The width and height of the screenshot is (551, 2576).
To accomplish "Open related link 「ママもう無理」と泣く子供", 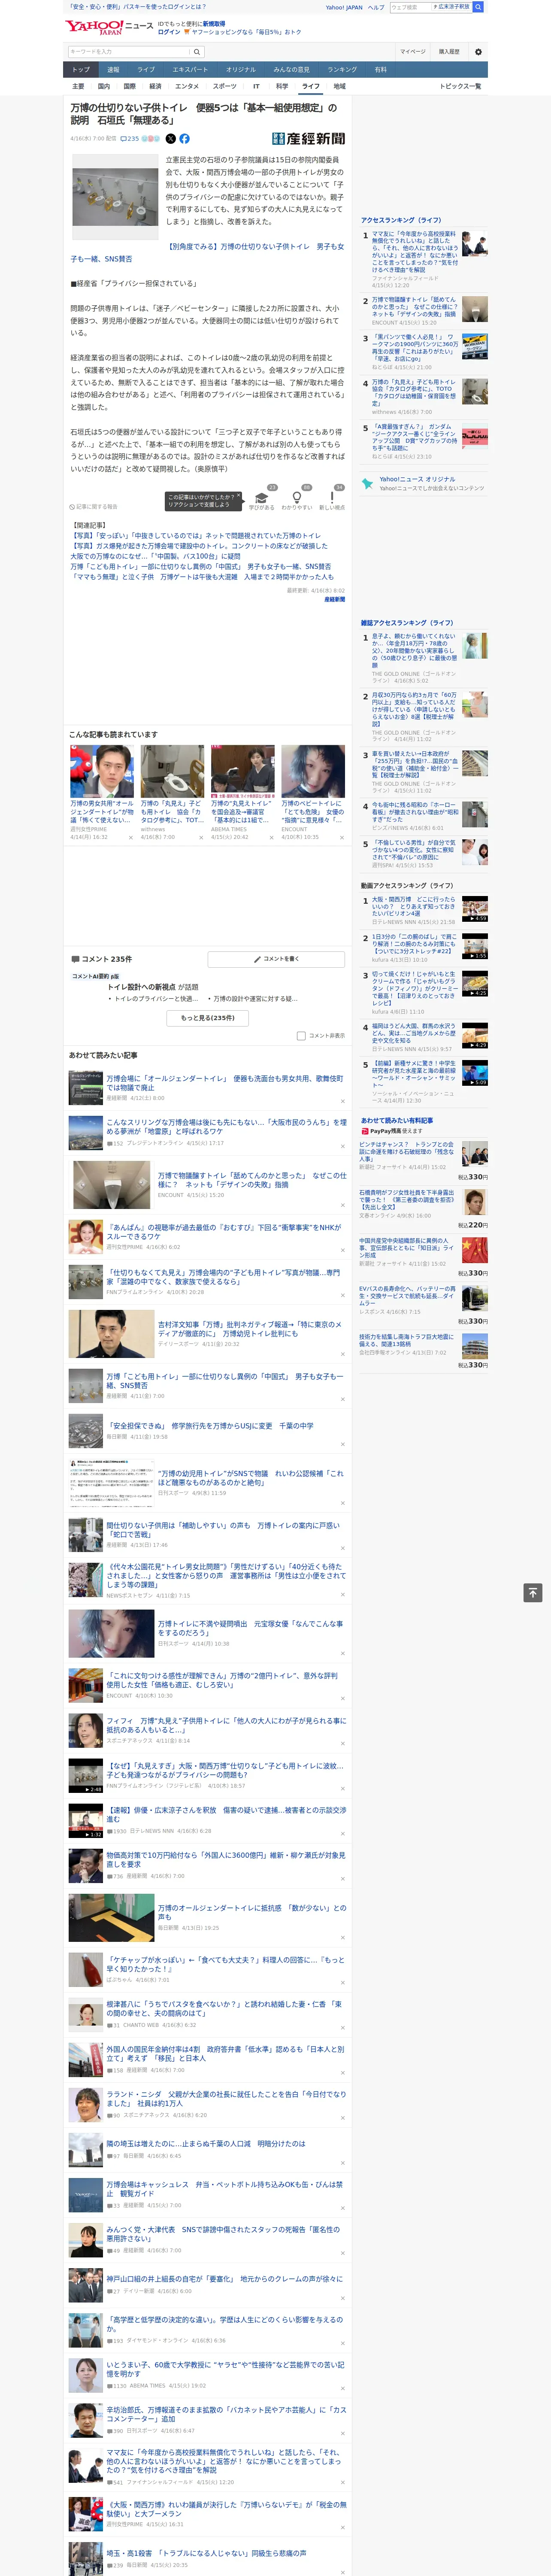I will tap(202, 577).
